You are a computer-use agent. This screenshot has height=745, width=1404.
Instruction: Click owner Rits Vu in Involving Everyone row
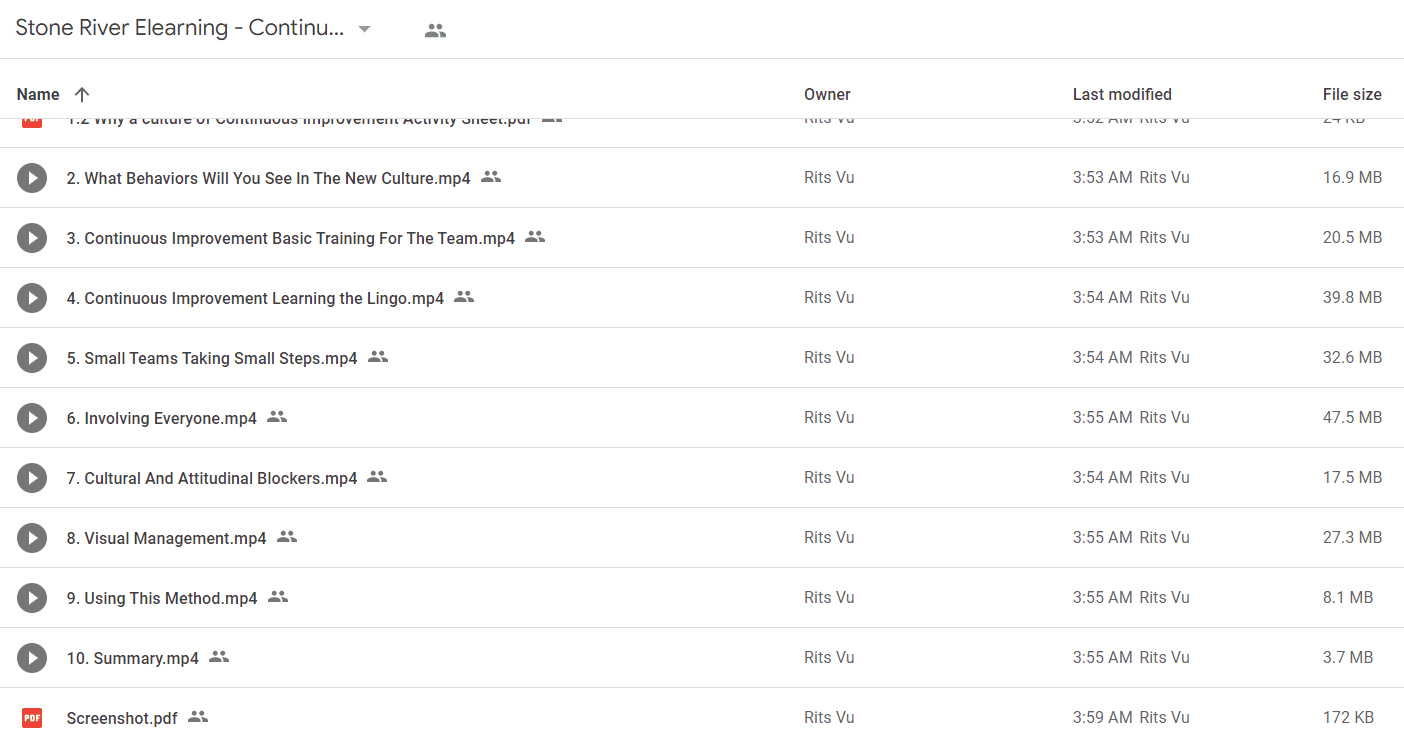829,418
